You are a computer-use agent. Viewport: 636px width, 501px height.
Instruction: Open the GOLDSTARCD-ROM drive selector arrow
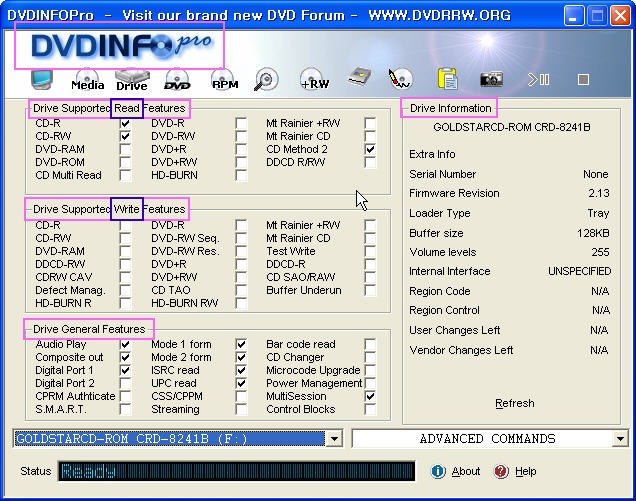(334, 439)
